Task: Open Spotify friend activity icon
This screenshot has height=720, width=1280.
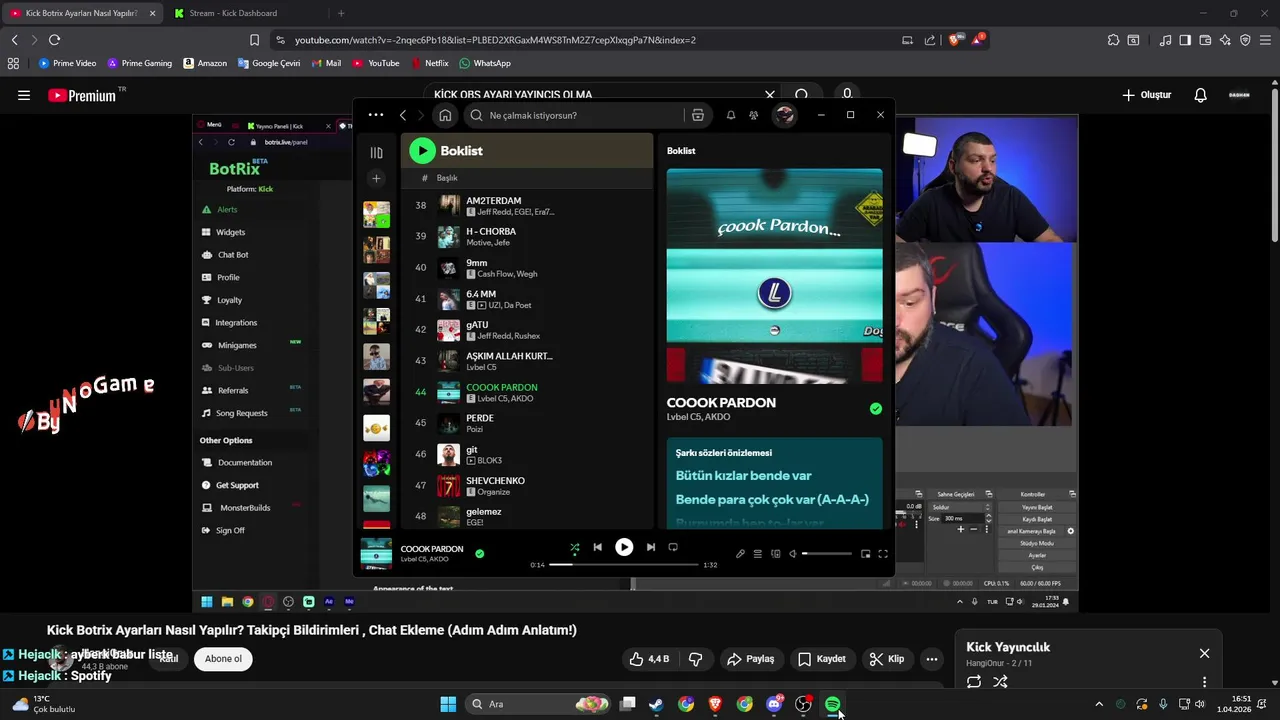Action: [754, 115]
